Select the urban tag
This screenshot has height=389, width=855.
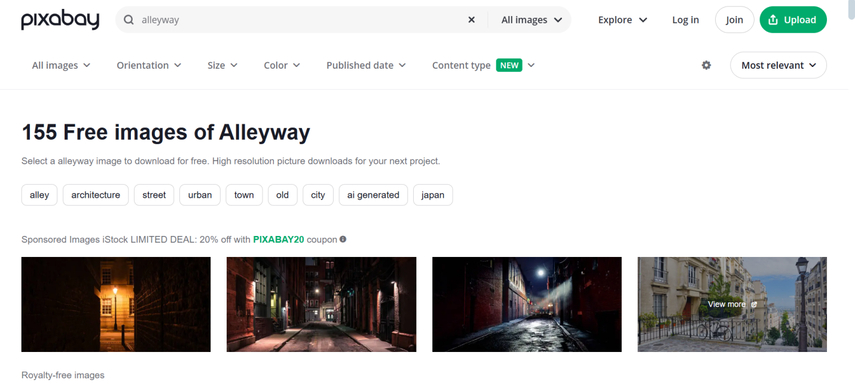[x=200, y=195]
